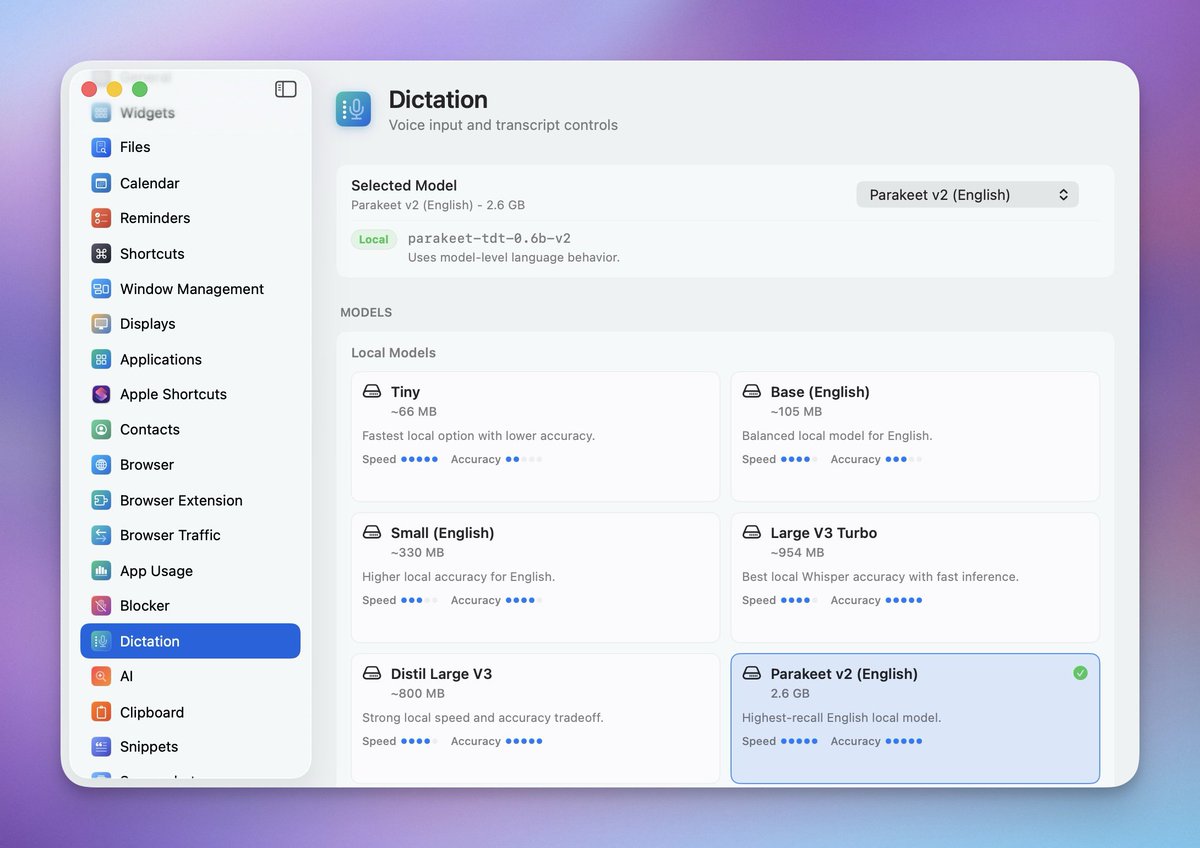The image size is (1200, 848).
Task: Click the Applications grid icon
Action: coord(101,360)
